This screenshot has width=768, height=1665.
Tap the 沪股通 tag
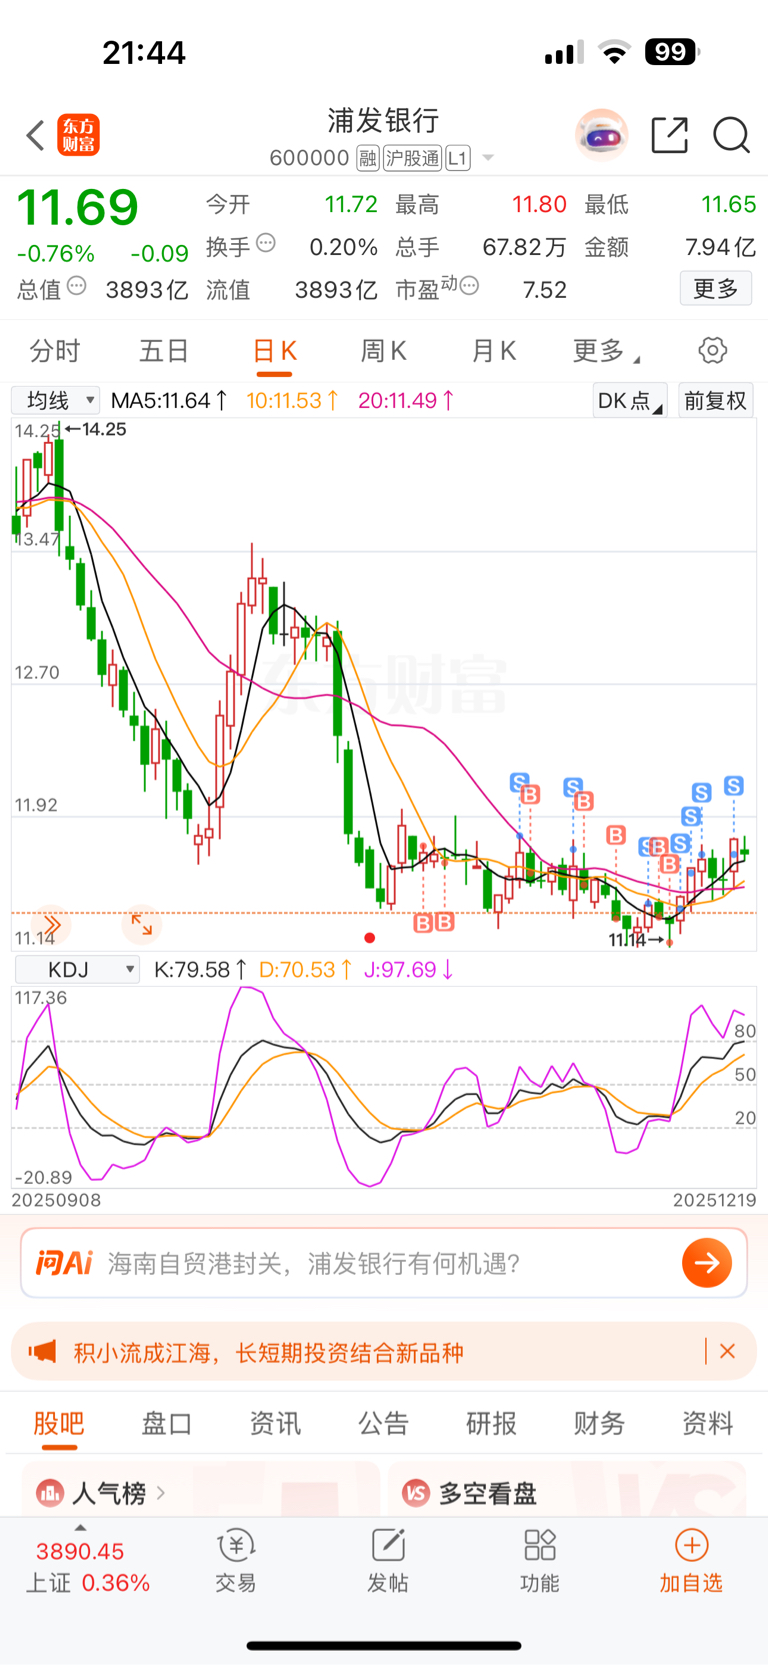click(x=413, y=158)
